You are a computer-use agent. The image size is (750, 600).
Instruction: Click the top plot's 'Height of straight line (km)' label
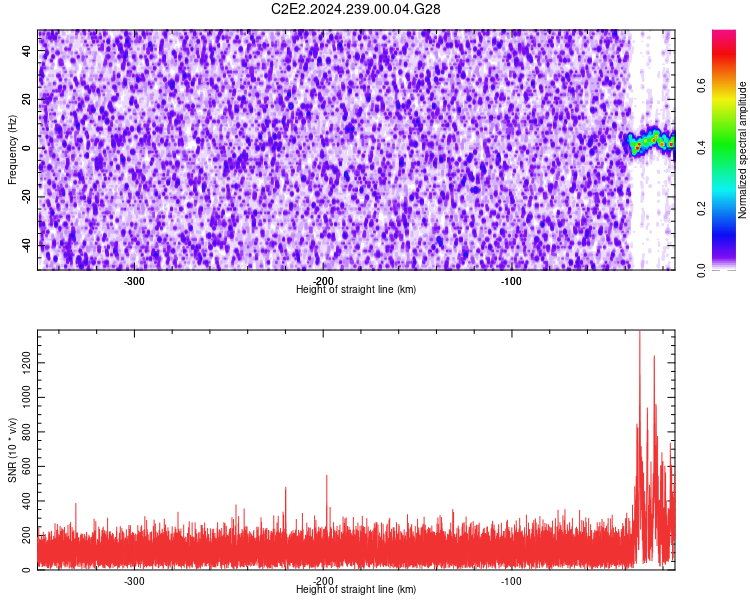356,289
